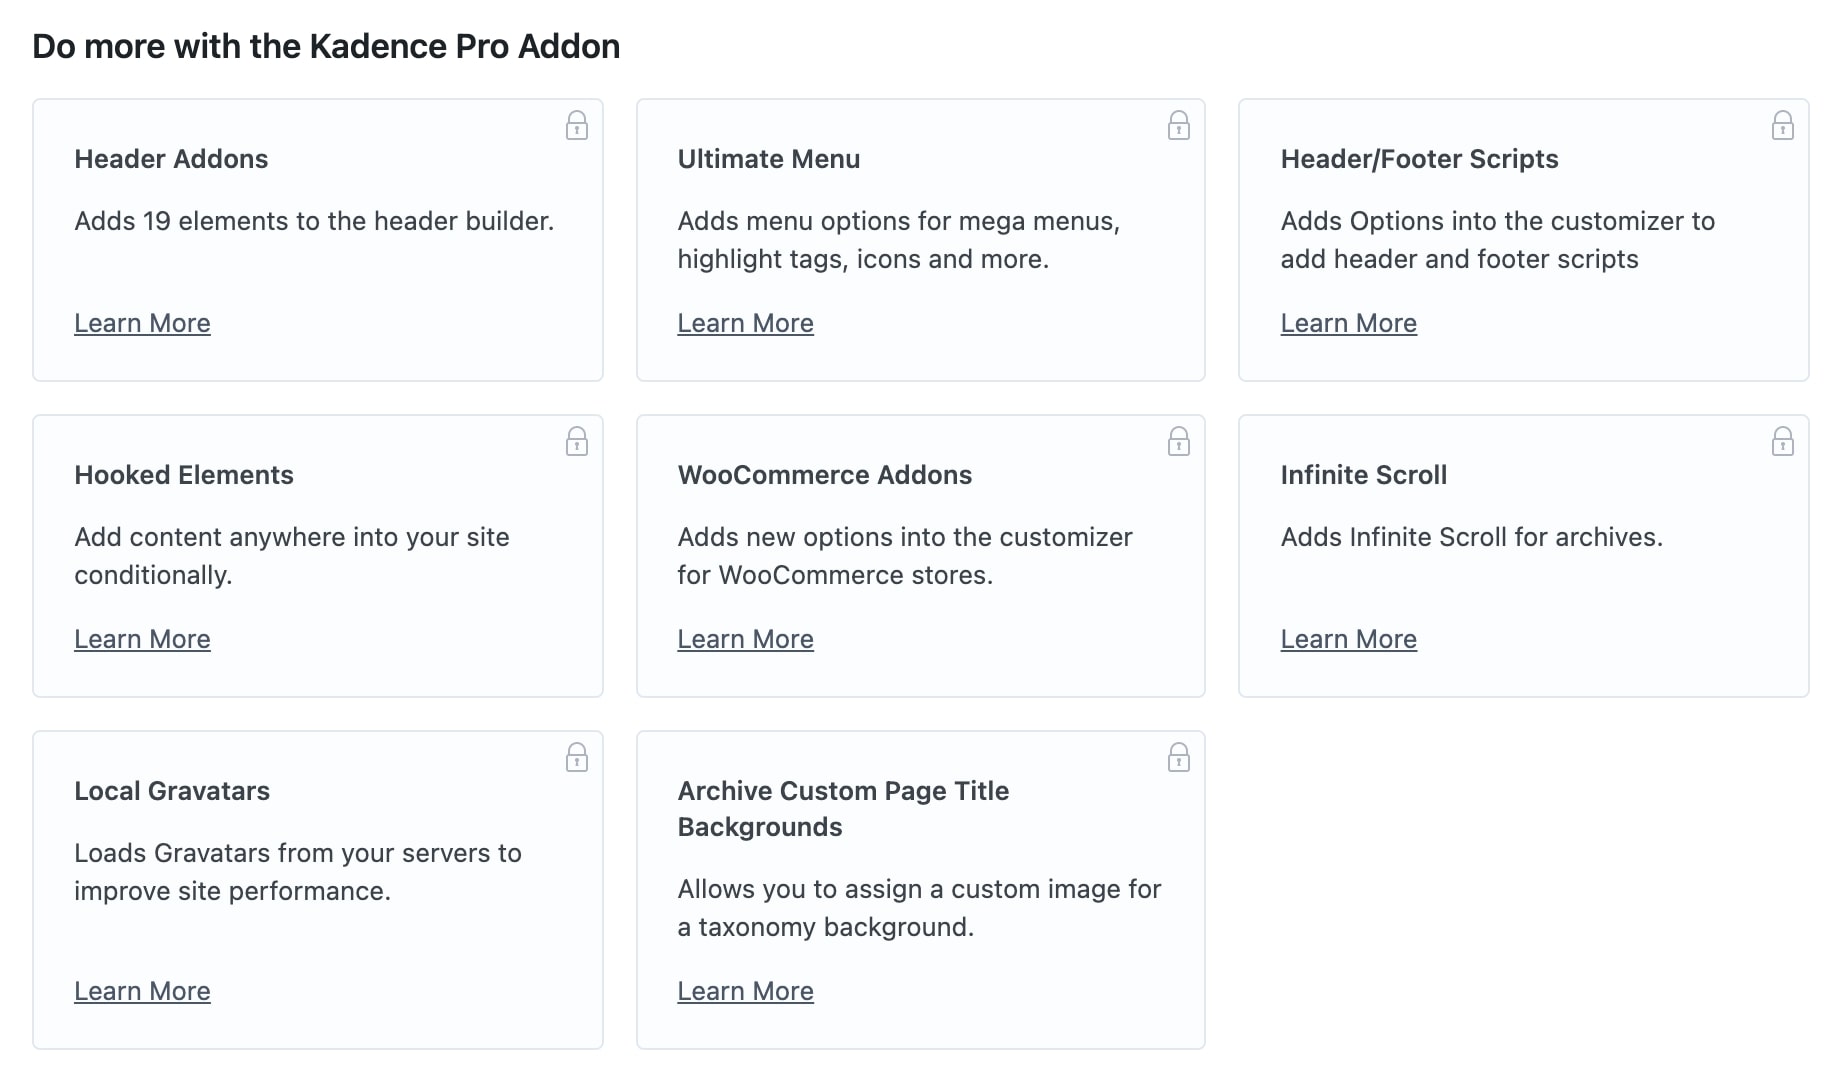Click the Kadence Pro Addon heading
This screenshot has height=1086, width=1844.
click(x=326, y=45)
